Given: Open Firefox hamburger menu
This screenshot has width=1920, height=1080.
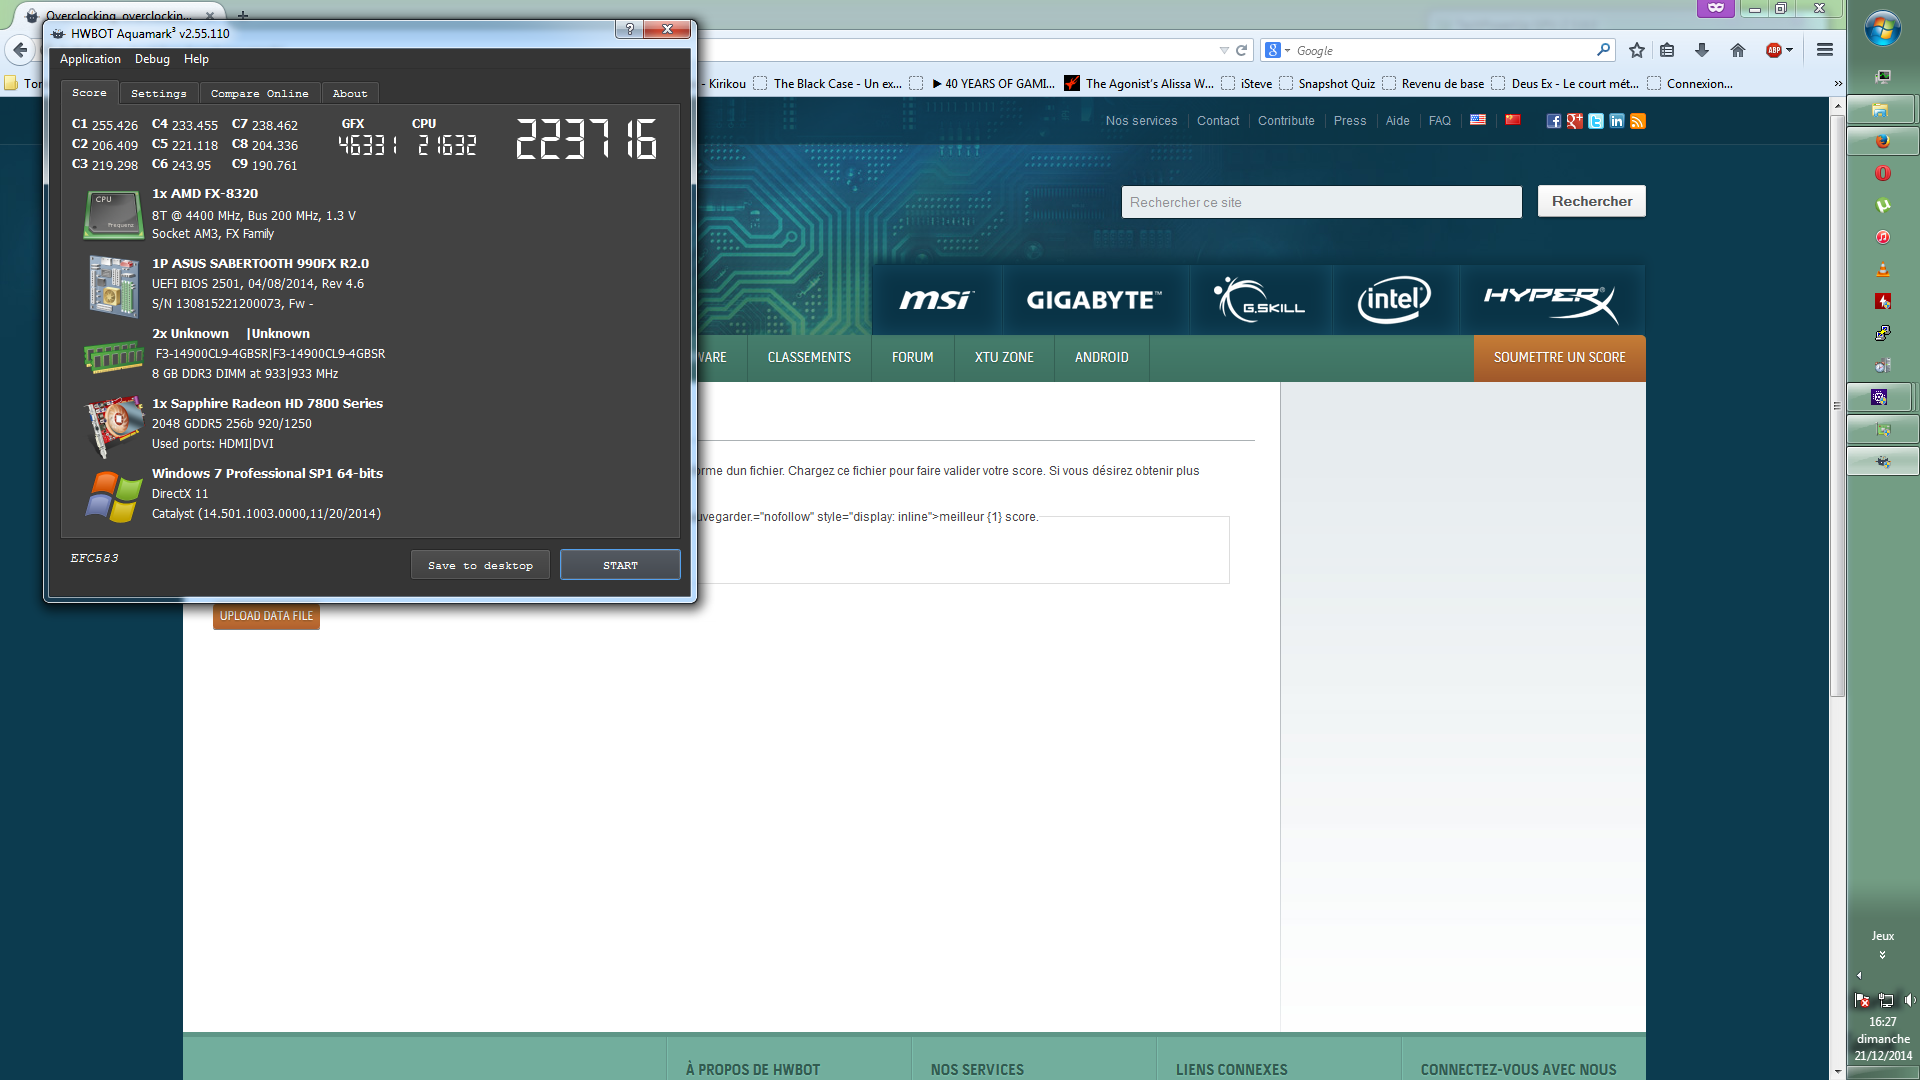Looking at the screenshot, I should 1825,50.
